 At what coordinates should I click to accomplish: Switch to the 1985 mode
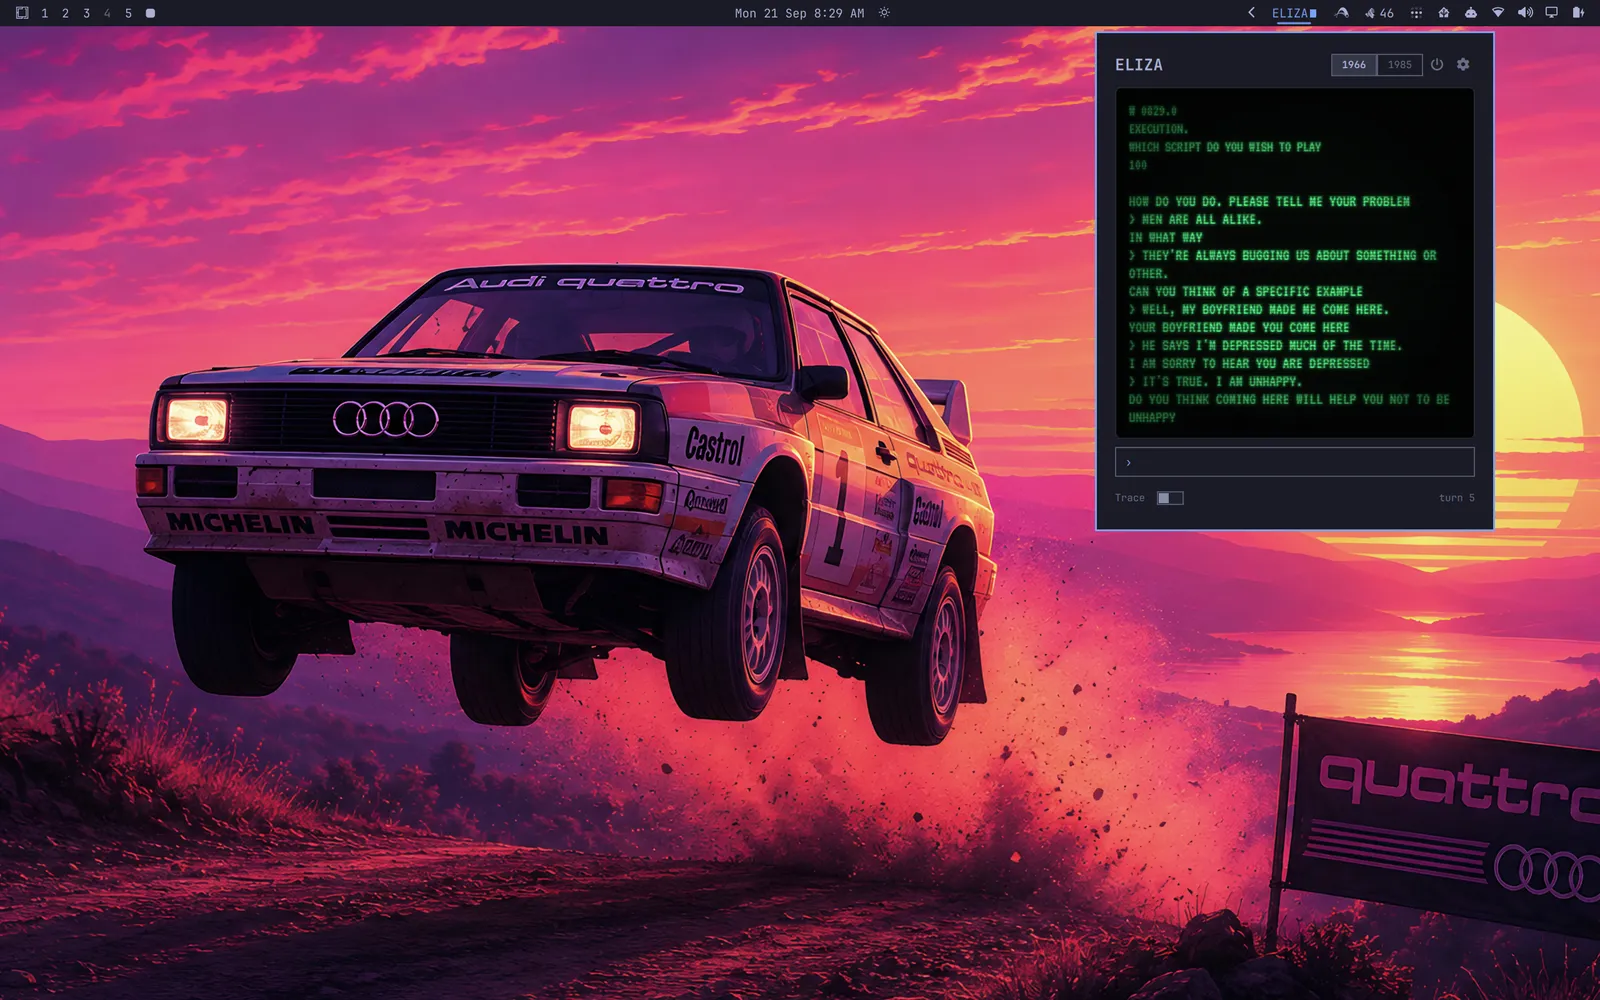(1400, 64)
